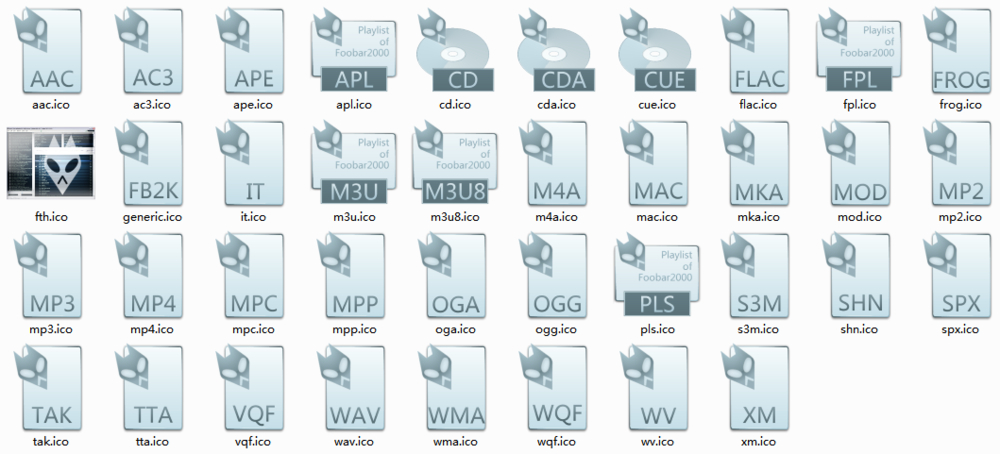Screen dimensions: 1000x454
Task: Select the CD disc icon
Action: click(x=456, y=51)
